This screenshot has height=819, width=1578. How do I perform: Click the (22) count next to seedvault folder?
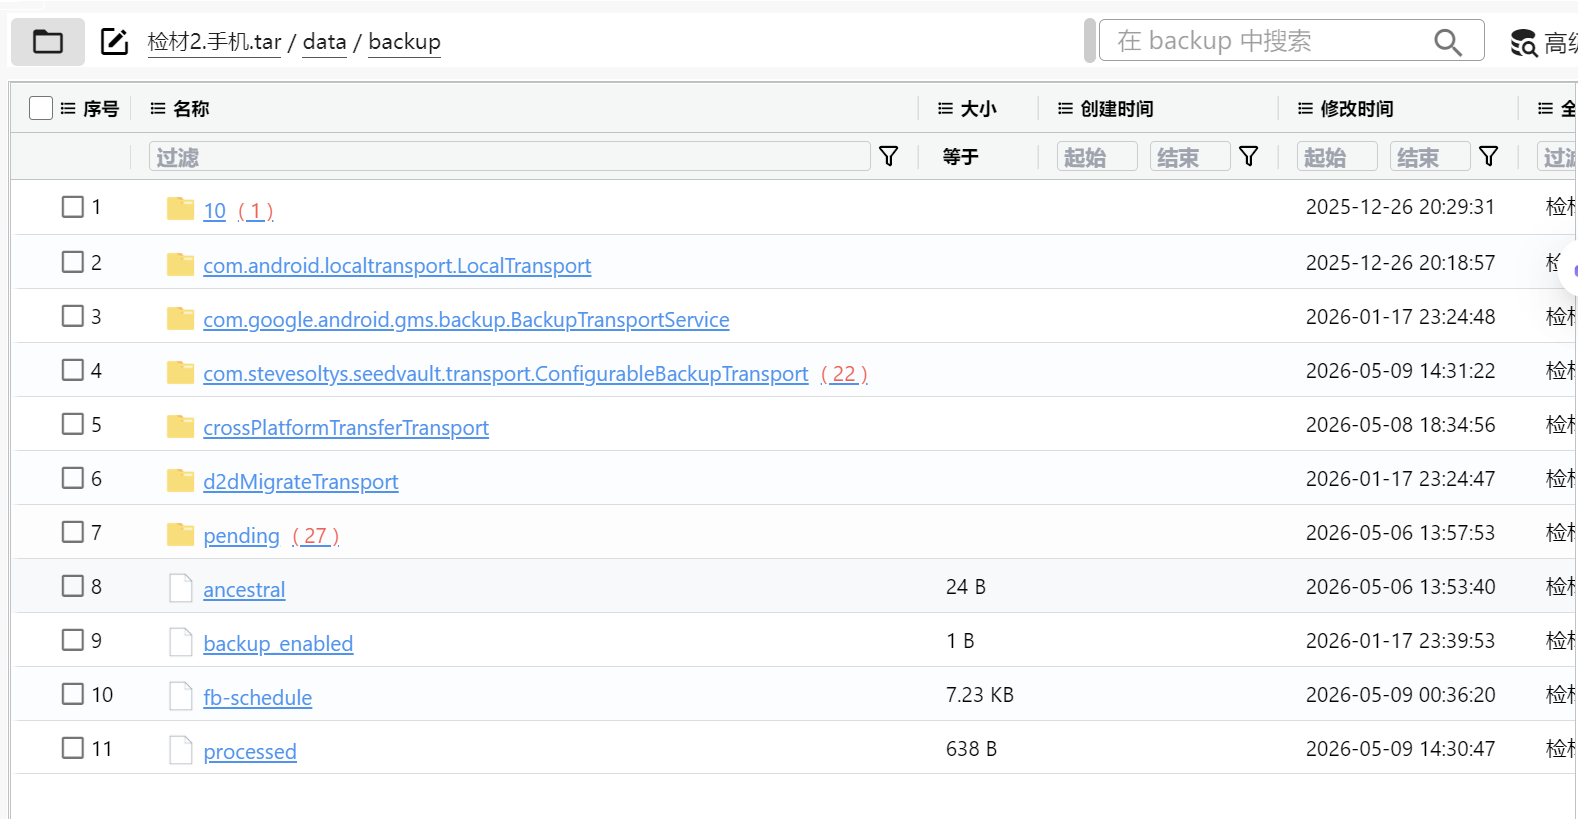(844, 374)
